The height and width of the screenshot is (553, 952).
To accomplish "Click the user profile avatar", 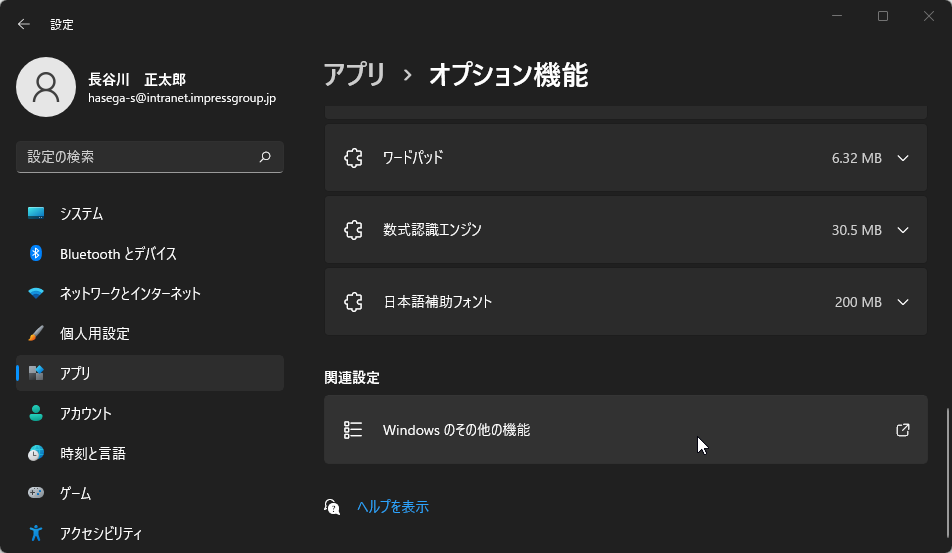I will (x=46, y=87).
